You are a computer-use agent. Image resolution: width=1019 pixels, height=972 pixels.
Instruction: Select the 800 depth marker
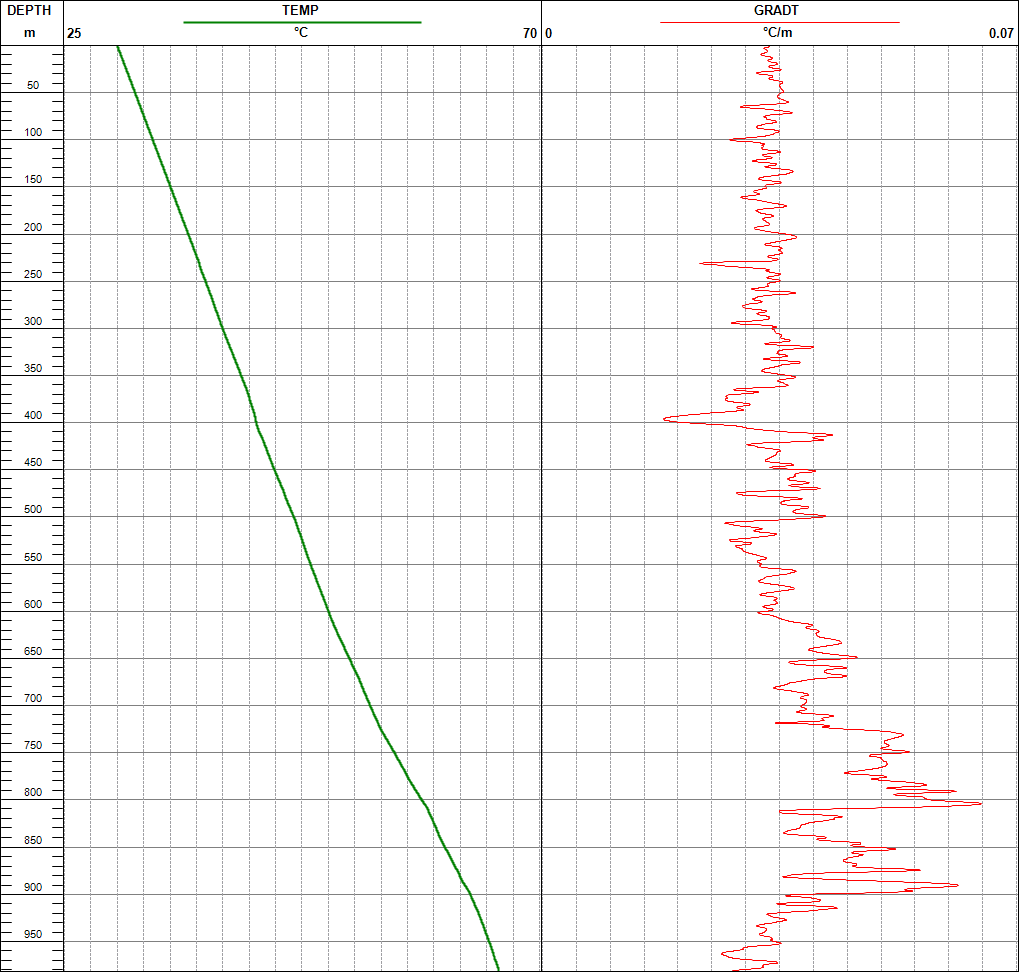pyautogui.click(x=33, y=792)
